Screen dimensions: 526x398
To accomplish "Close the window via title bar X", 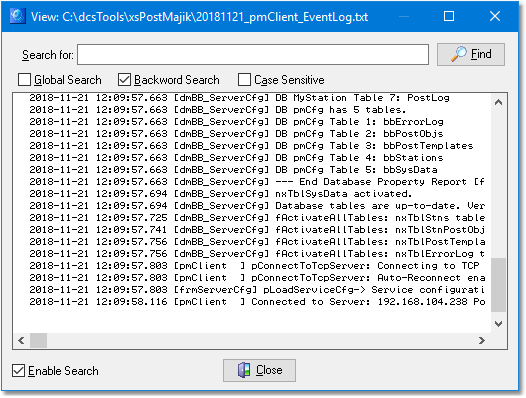I will 495,16.
